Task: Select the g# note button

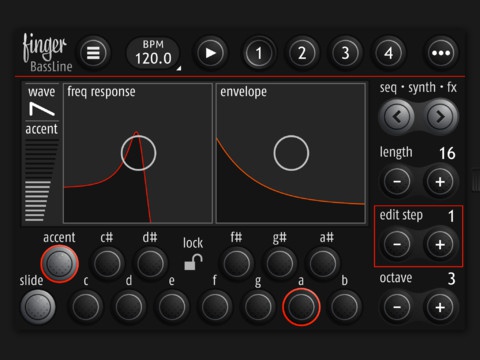Action: (x=280, y=264)
